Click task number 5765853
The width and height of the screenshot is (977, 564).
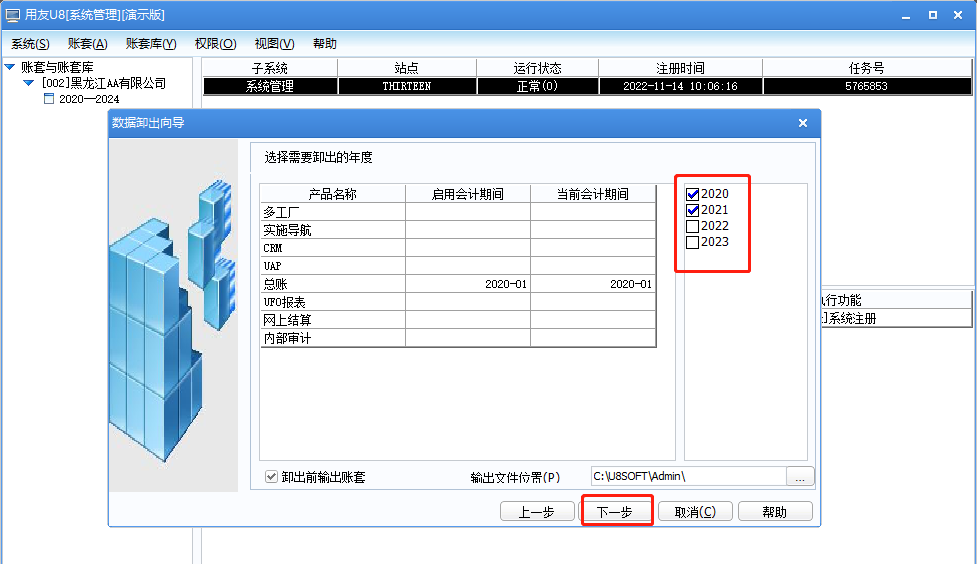click(x=867, y=86)
